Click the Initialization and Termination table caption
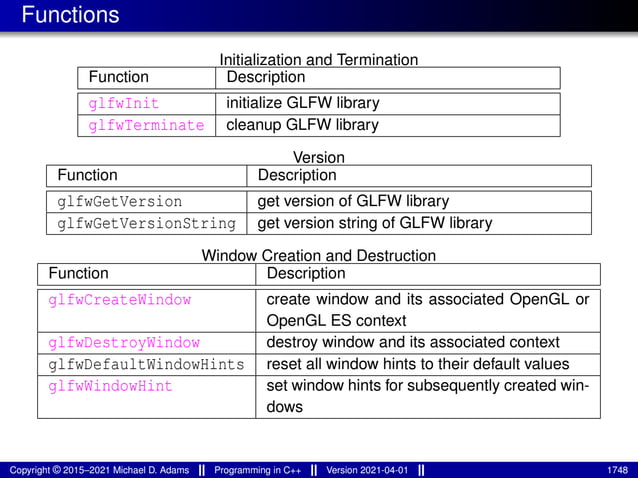The image size is (638, 478). pyautogui.click(x=319, y=60)
